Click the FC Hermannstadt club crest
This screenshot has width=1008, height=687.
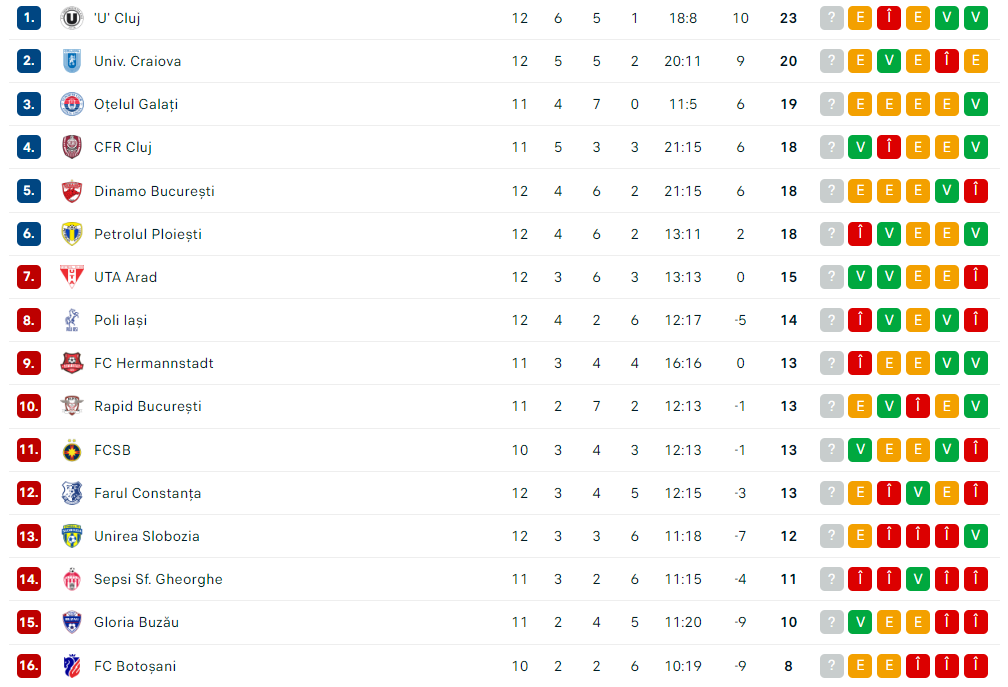pos(71,363)
